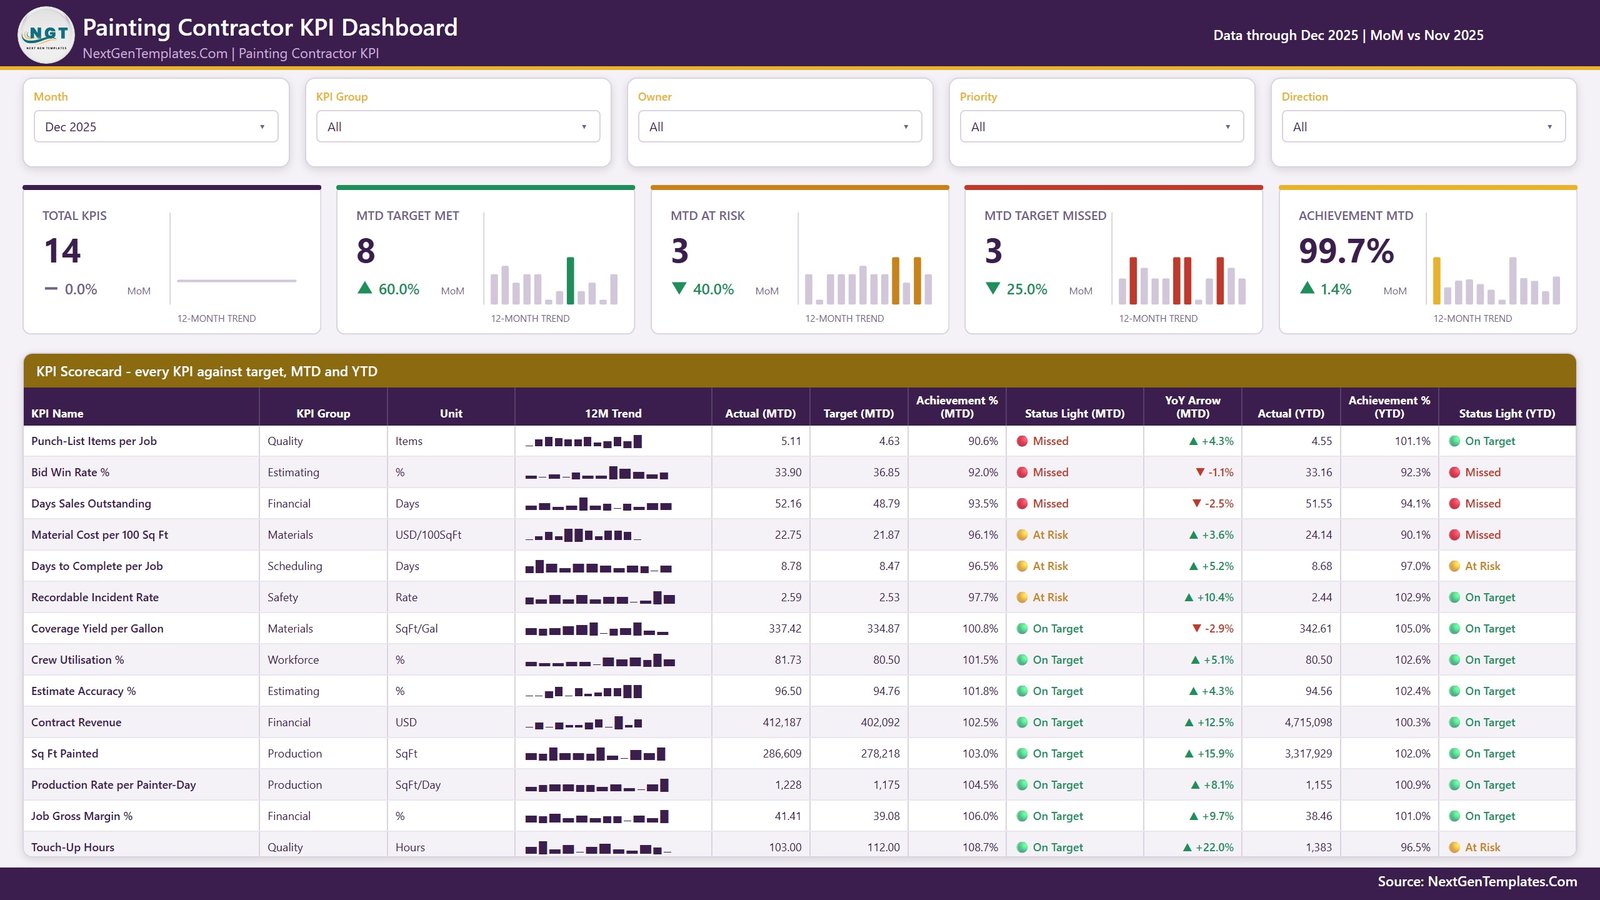Click the NGT logo in header
The image size is (1600, 900).
(x=46, y=35)
